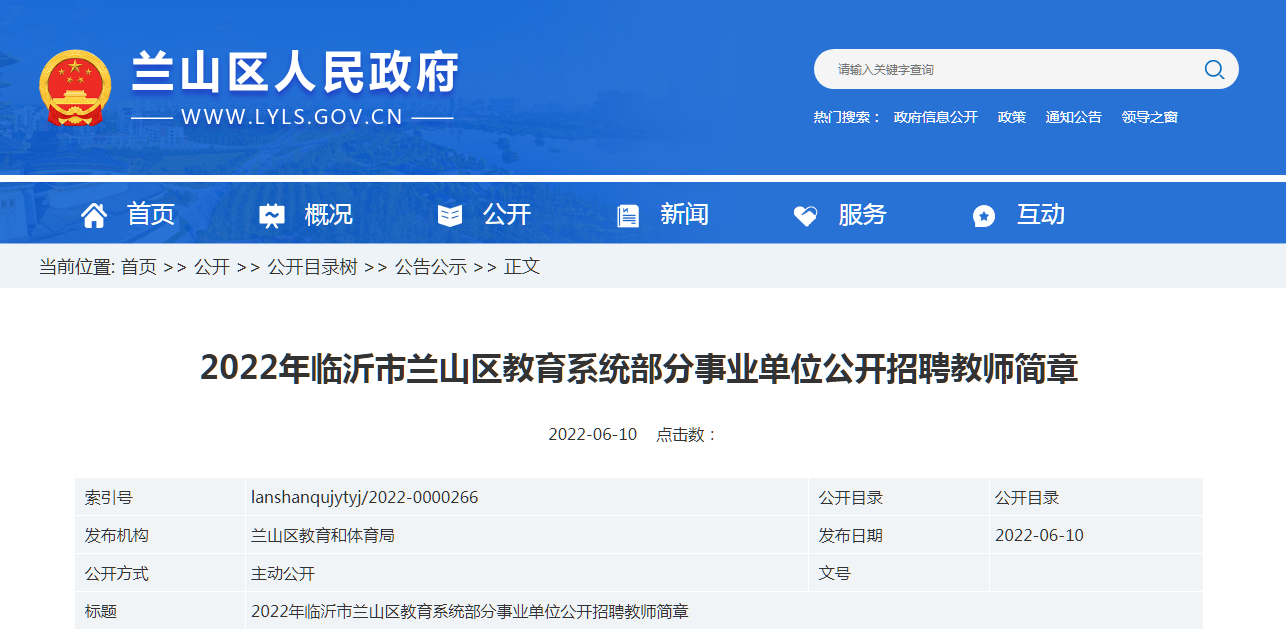Screen dimensions: 1286x640
Task: Click the book icon beside 公开
Action: tap(450, 215)
